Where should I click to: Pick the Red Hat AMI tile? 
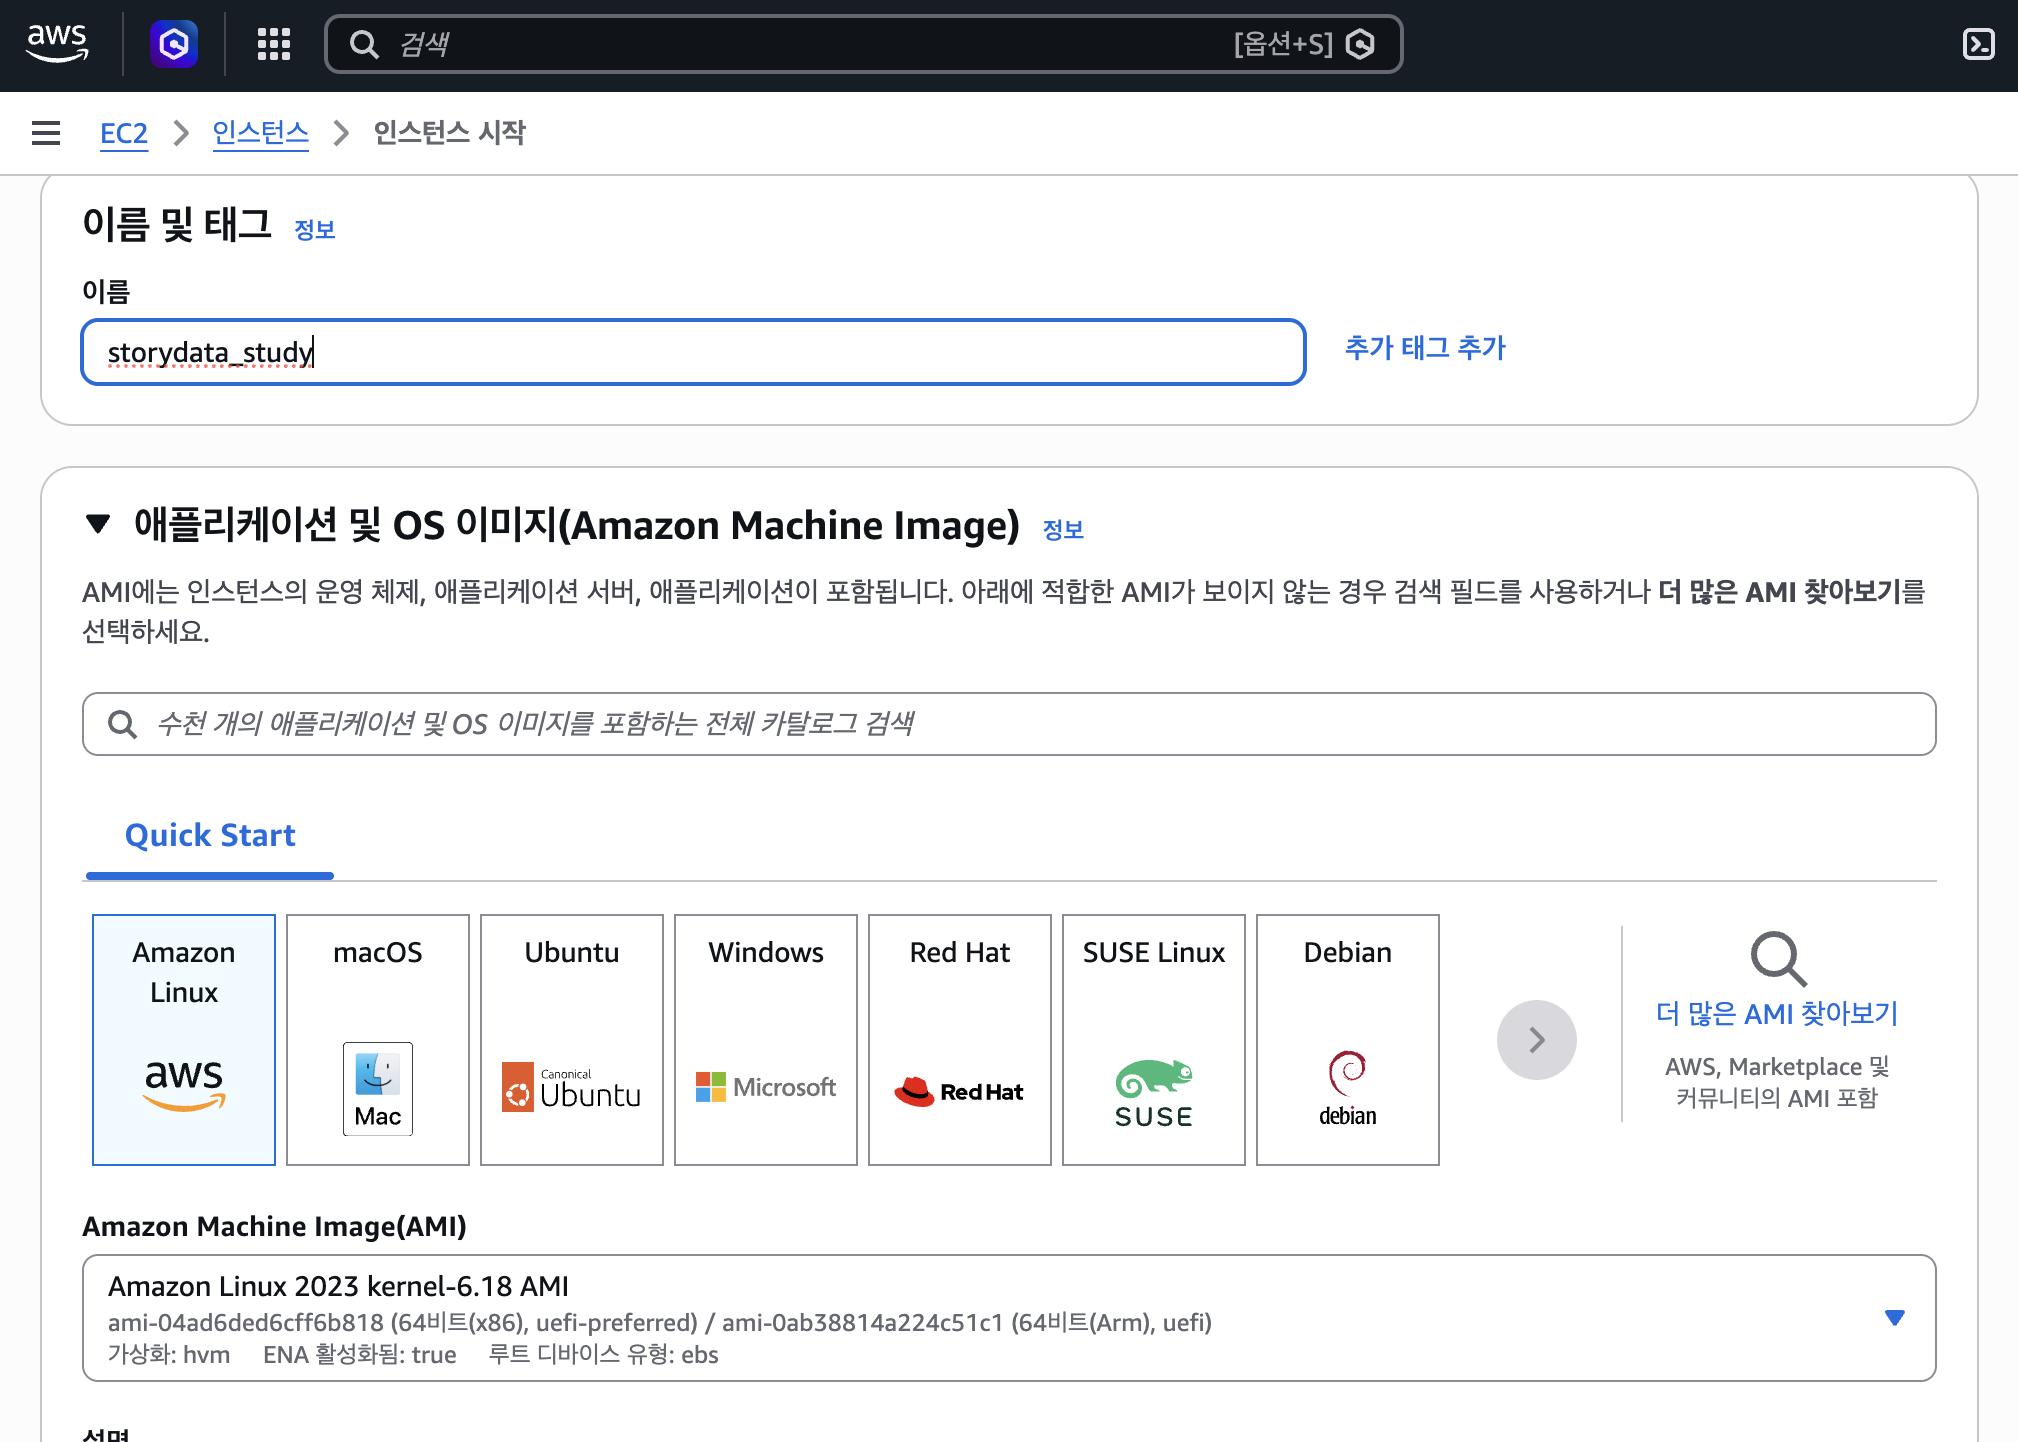click(960, 1039)
